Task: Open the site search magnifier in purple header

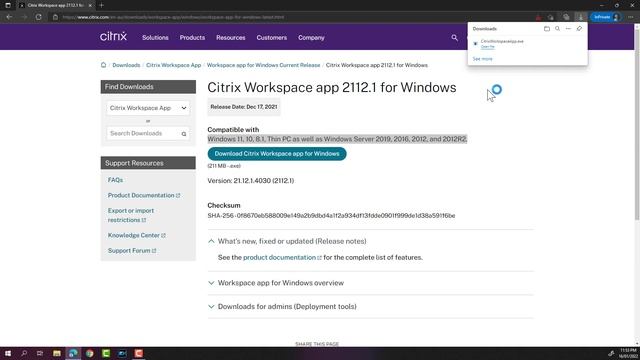Action: [x=454, y=38]
